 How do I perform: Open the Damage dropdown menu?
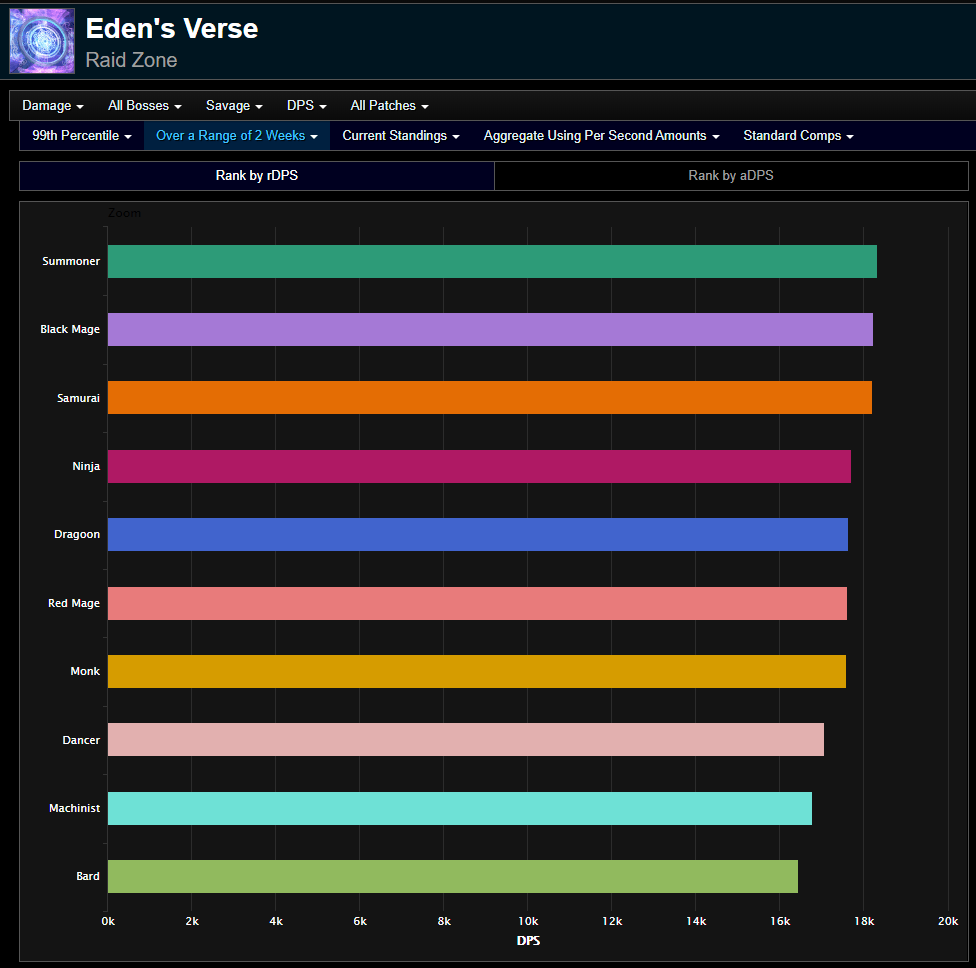(52, 106)
